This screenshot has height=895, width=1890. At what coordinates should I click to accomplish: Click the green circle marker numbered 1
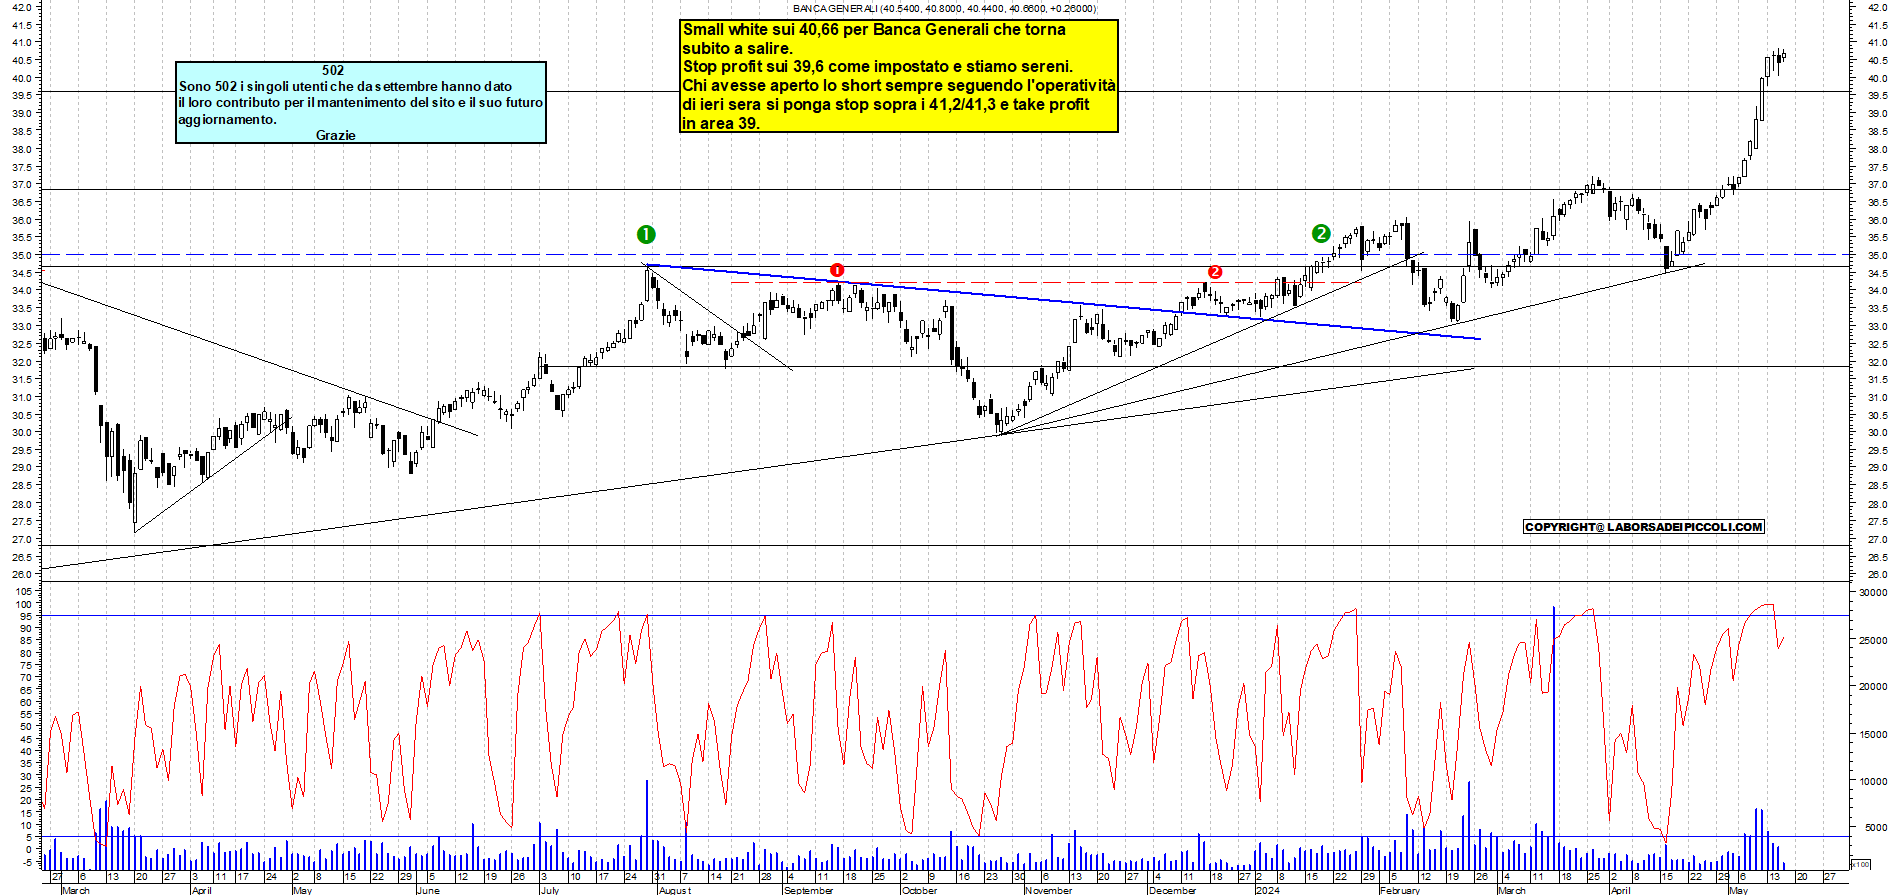[x=646, y=234]
